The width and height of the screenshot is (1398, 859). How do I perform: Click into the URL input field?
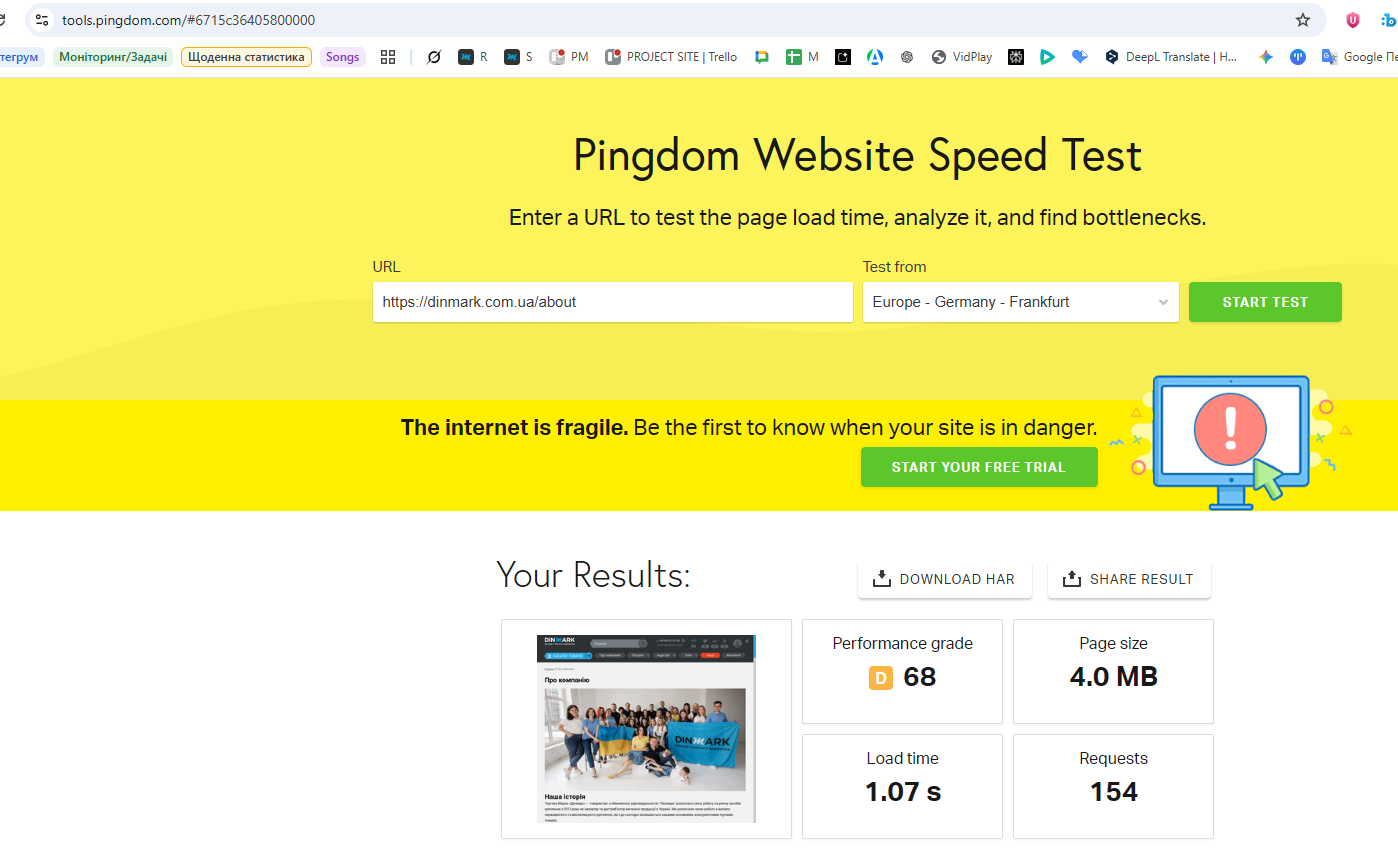click(x=612, y=302)
